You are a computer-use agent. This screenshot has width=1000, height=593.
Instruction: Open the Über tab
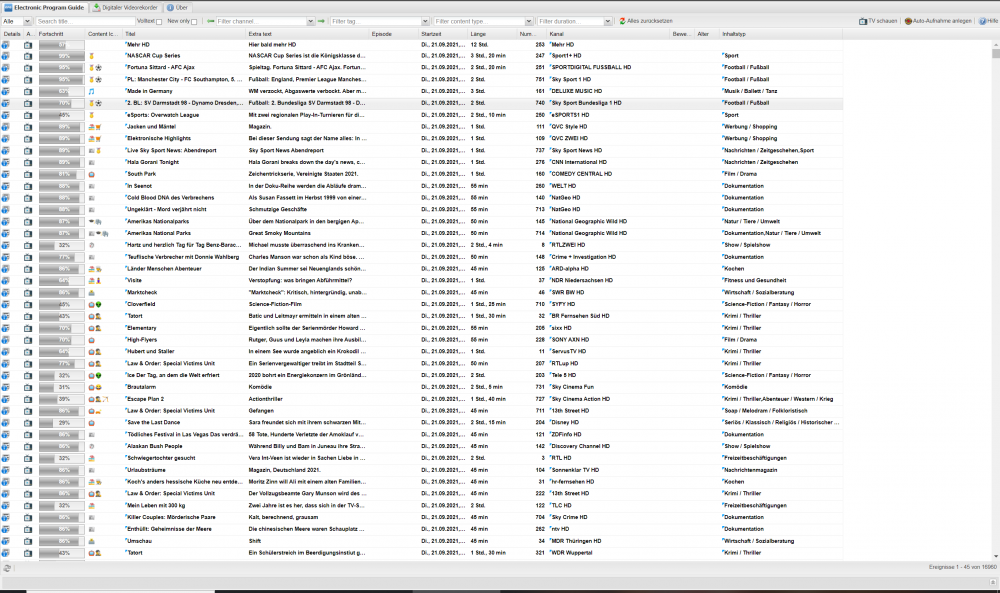coord(177,8)
